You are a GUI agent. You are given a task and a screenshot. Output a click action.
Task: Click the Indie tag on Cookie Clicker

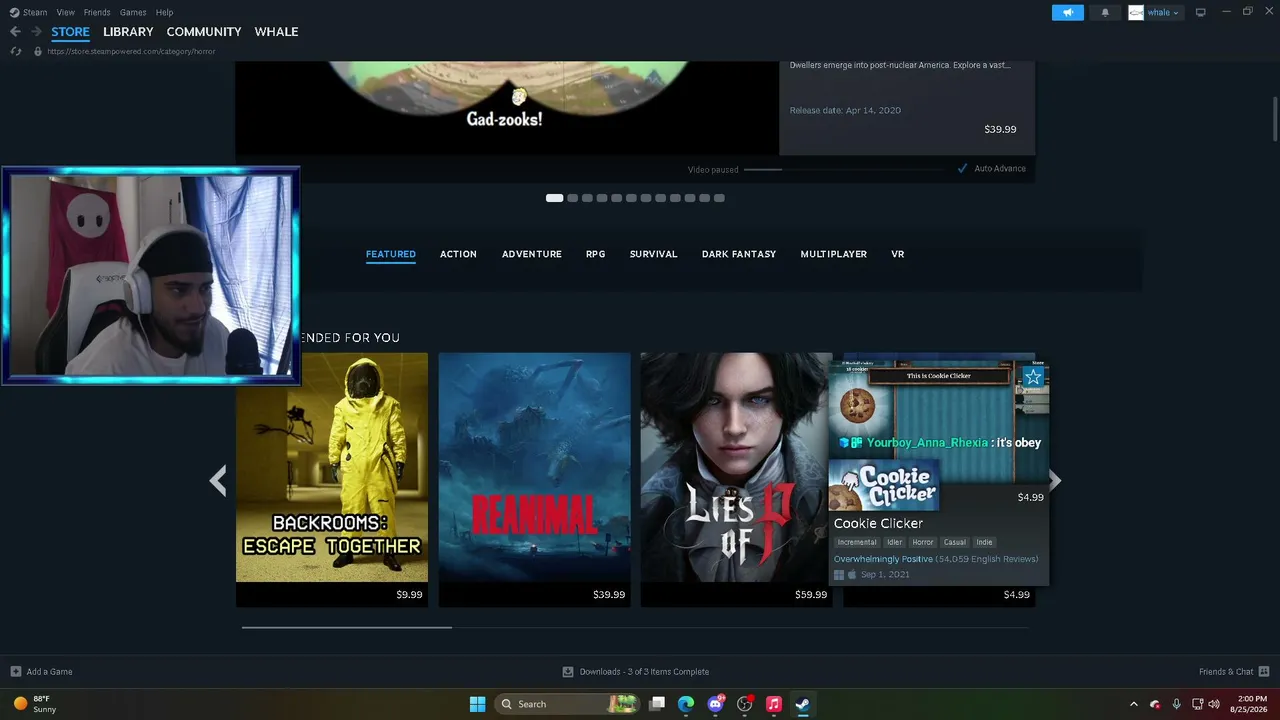(985, 542)
